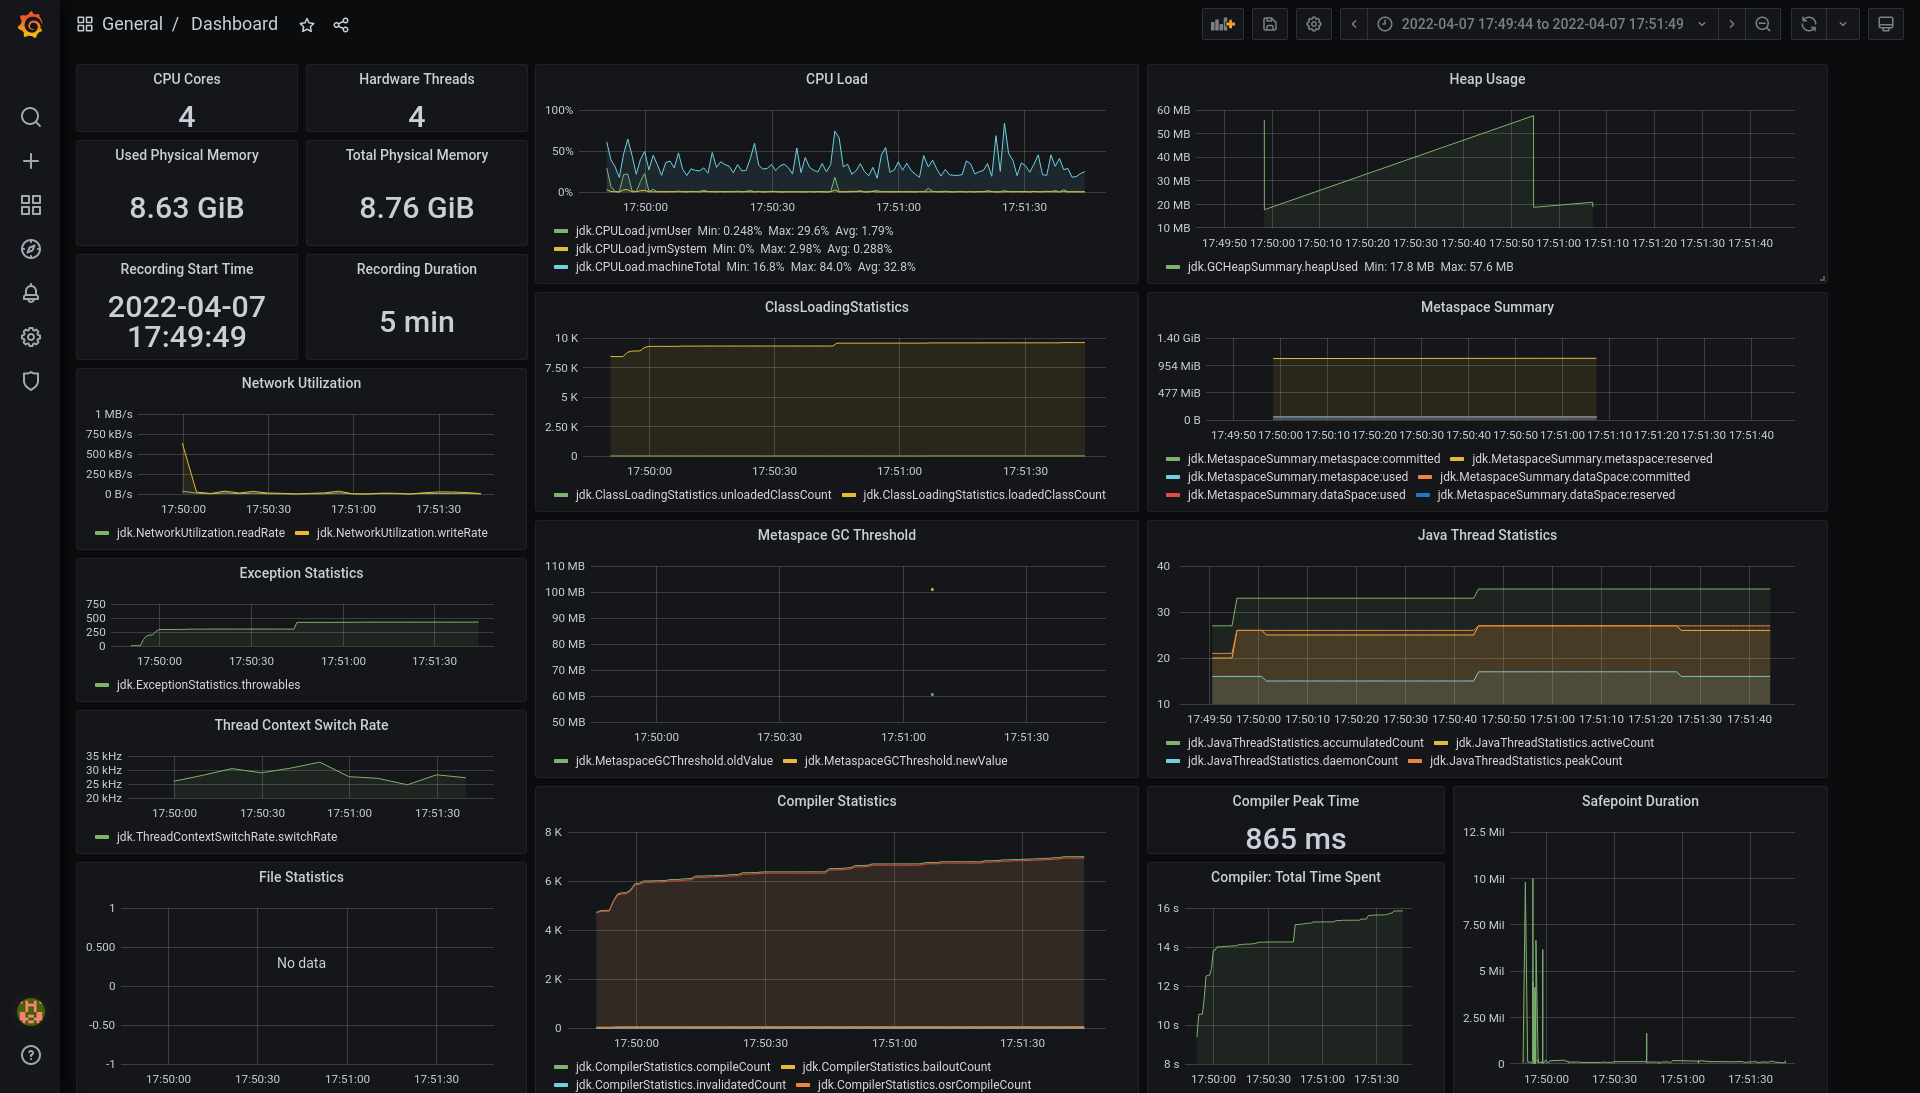Navigate to General in the breadcrumb
This screenshot has width=1920, height=1093.
click(x=133, y=23)
